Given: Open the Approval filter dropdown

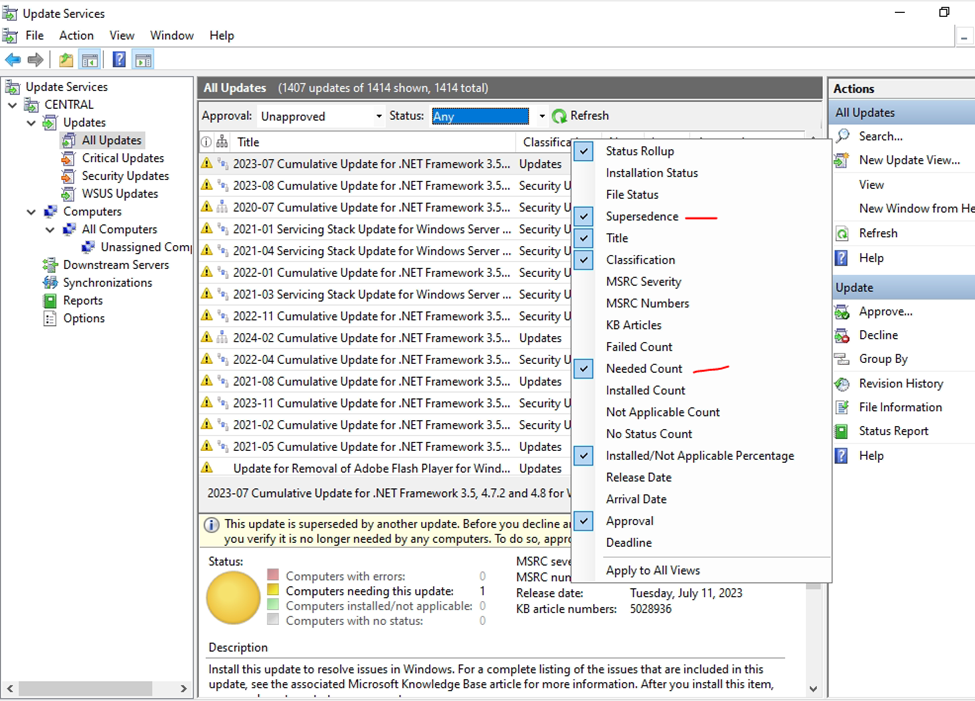Looking at the screenshot, I should click(x=378, y=116).
